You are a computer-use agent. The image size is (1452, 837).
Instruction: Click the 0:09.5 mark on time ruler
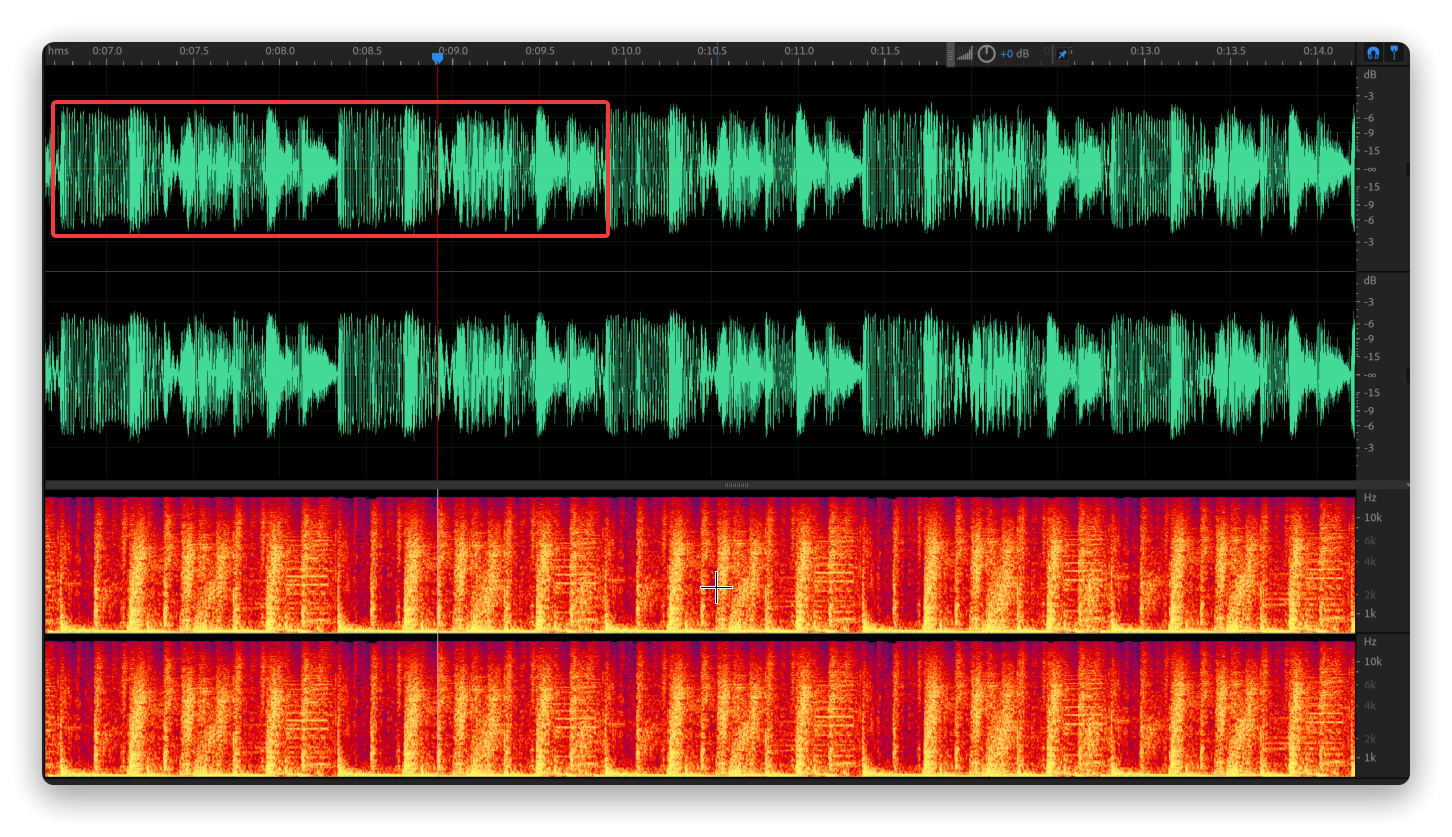pos(540,50)
